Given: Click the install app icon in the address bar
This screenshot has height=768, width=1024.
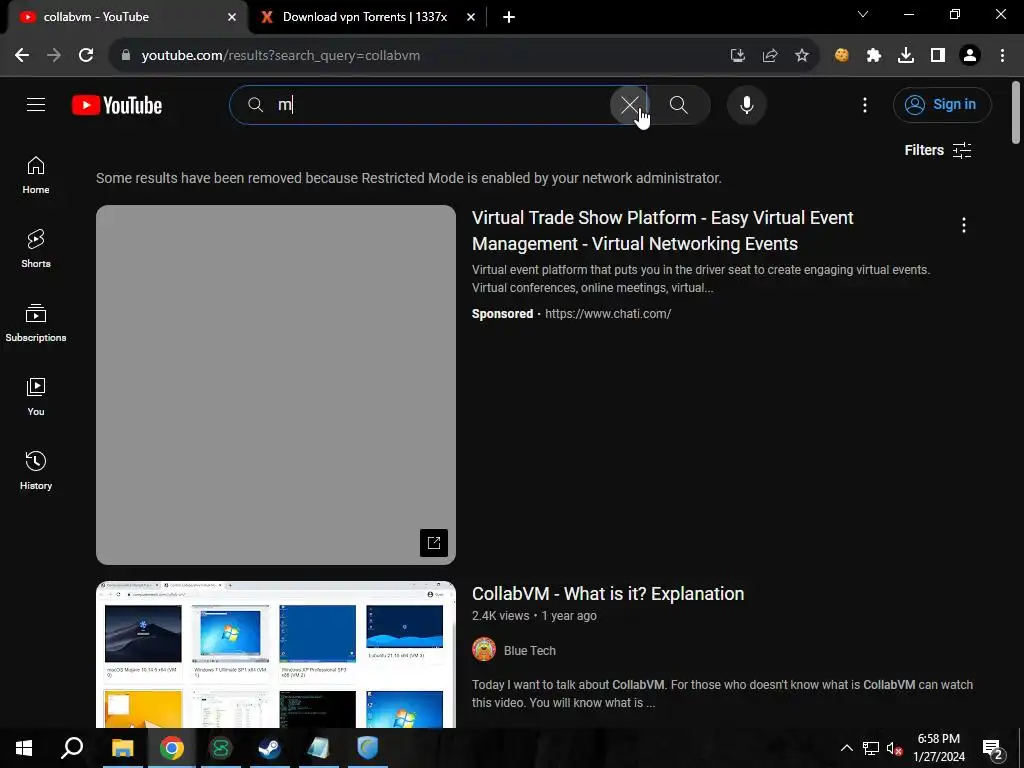Looking at the screenshot, I should (738, 56).
